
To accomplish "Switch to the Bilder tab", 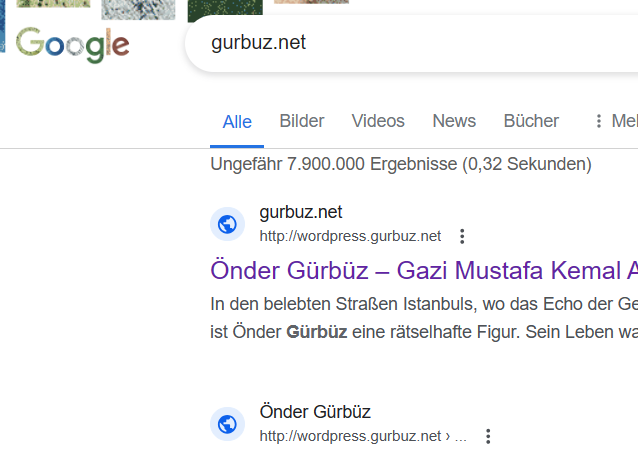I will (302, 121).
